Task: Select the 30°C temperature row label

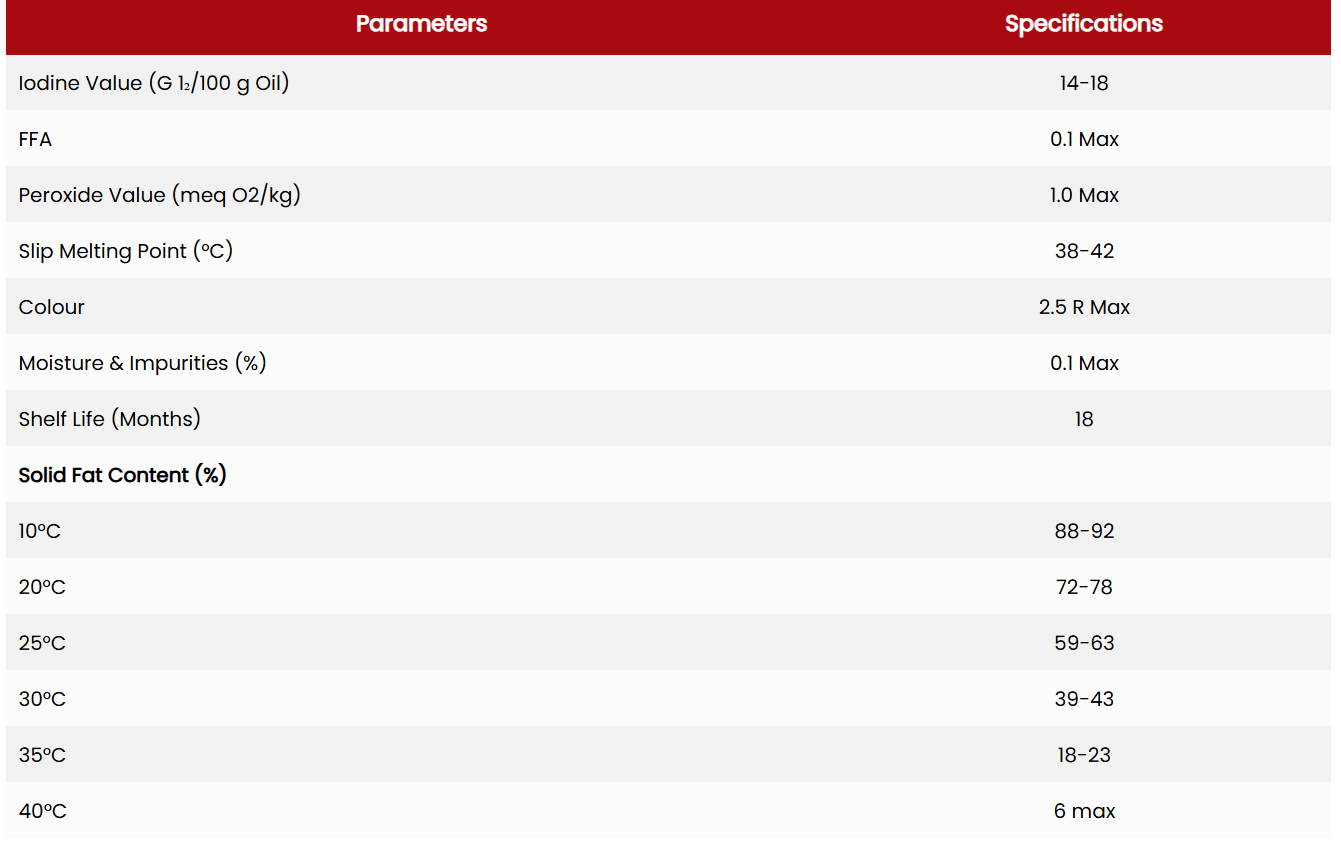Action: [42, 699]
